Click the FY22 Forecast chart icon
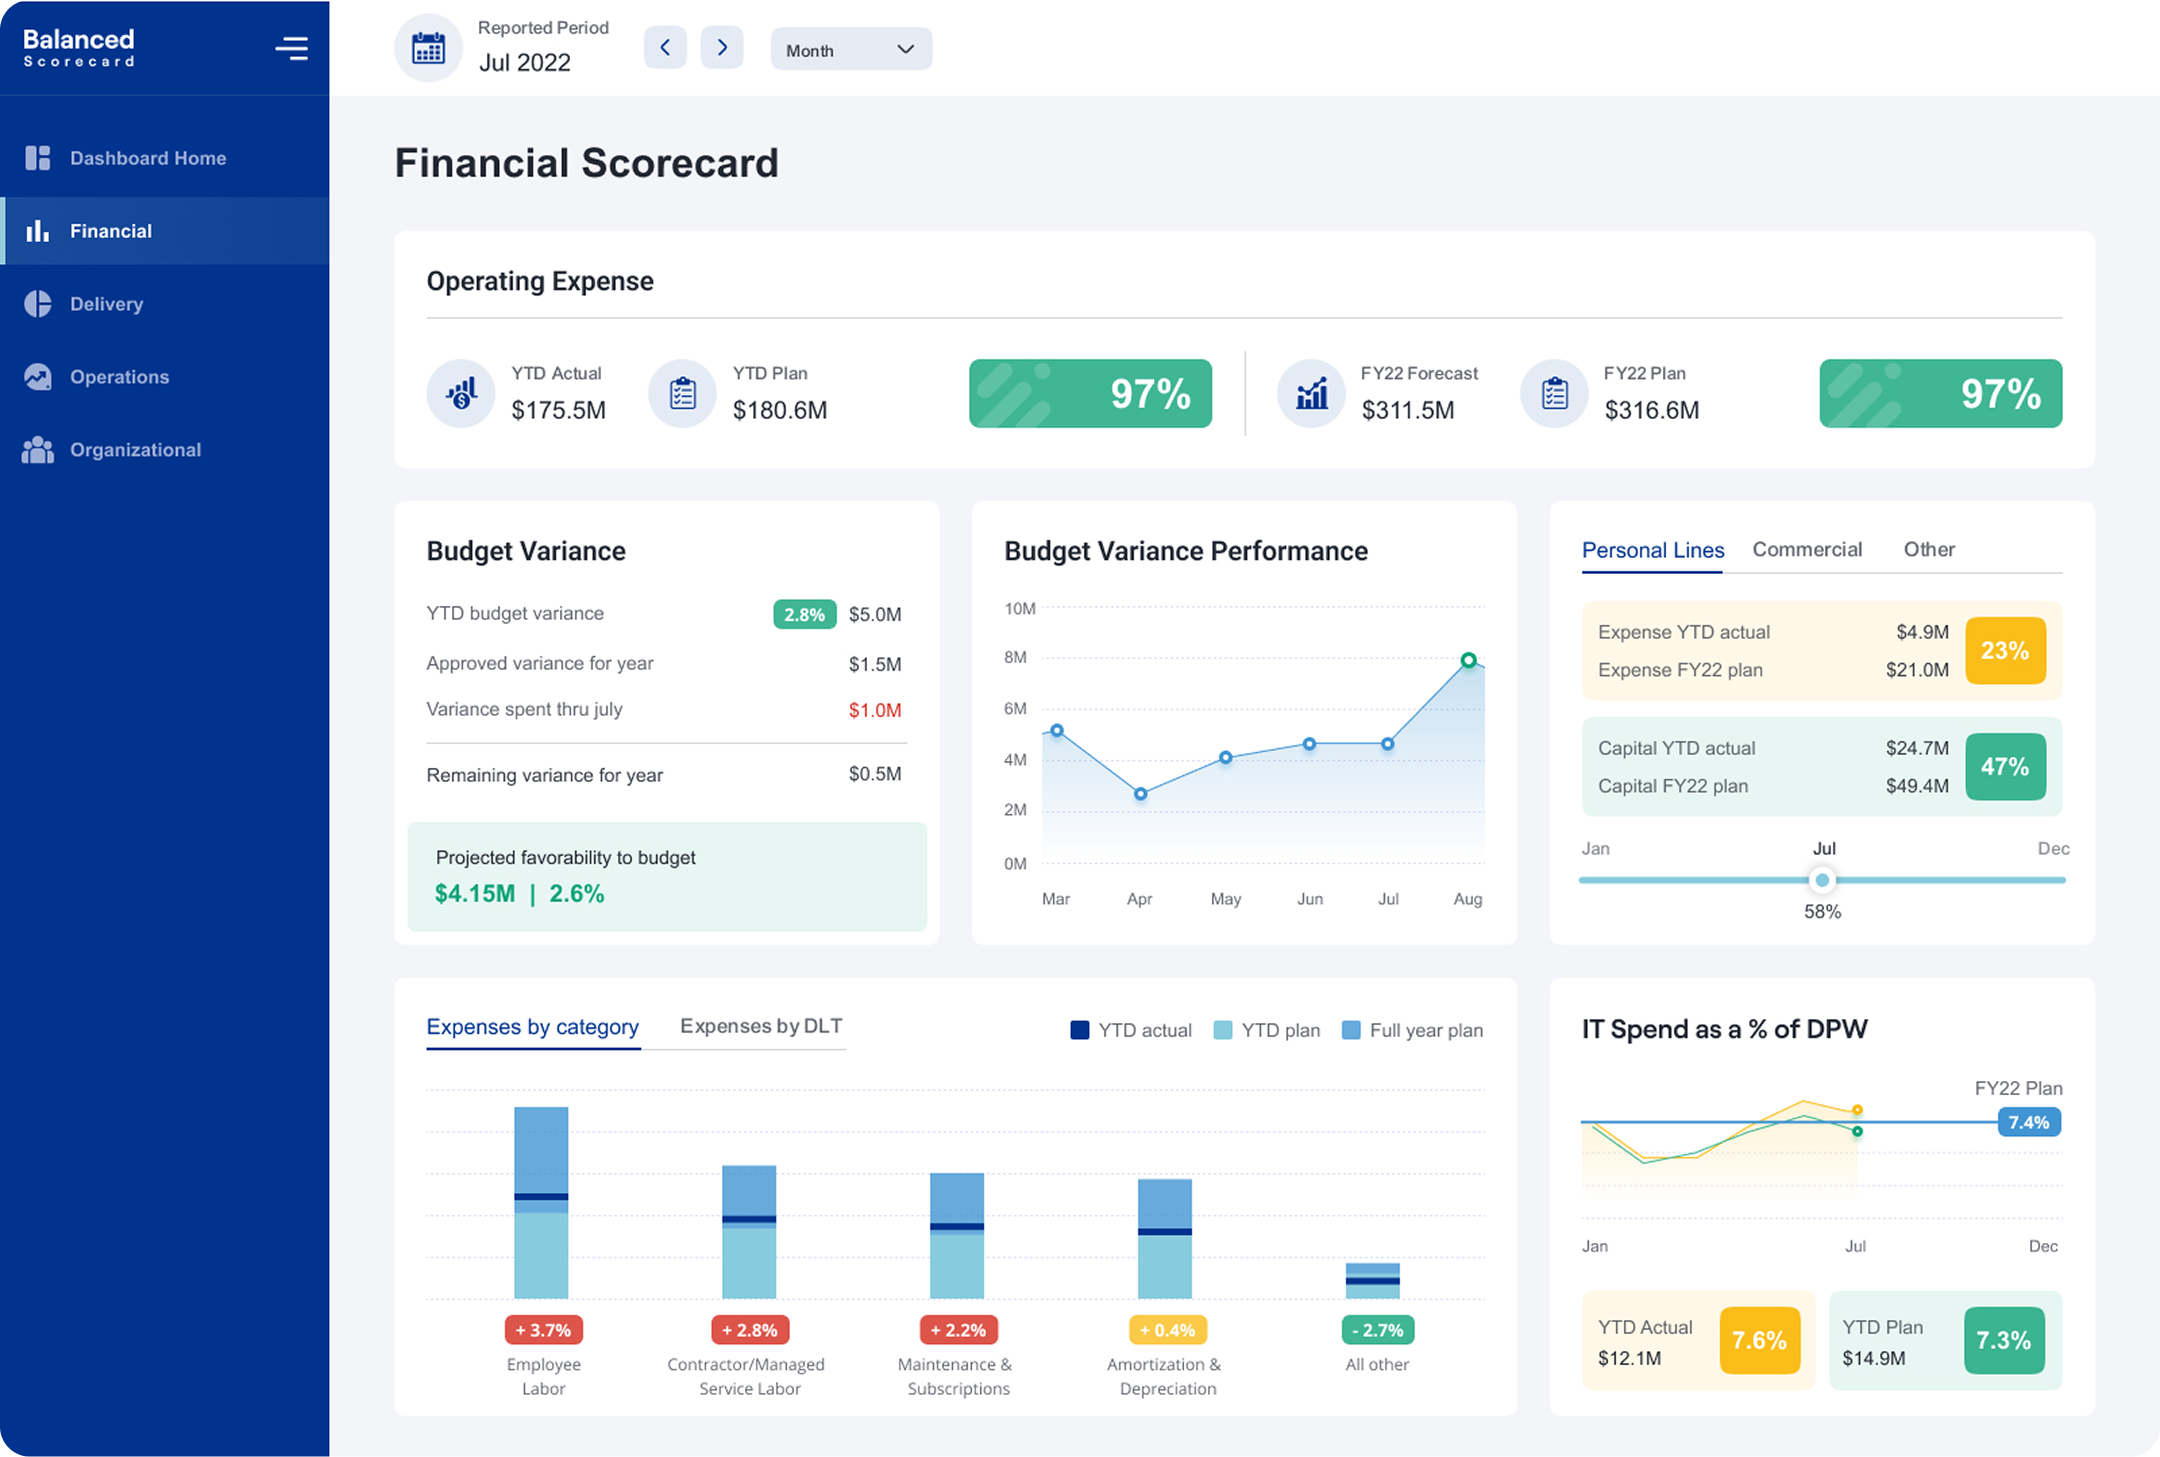 coord(1311,393)
